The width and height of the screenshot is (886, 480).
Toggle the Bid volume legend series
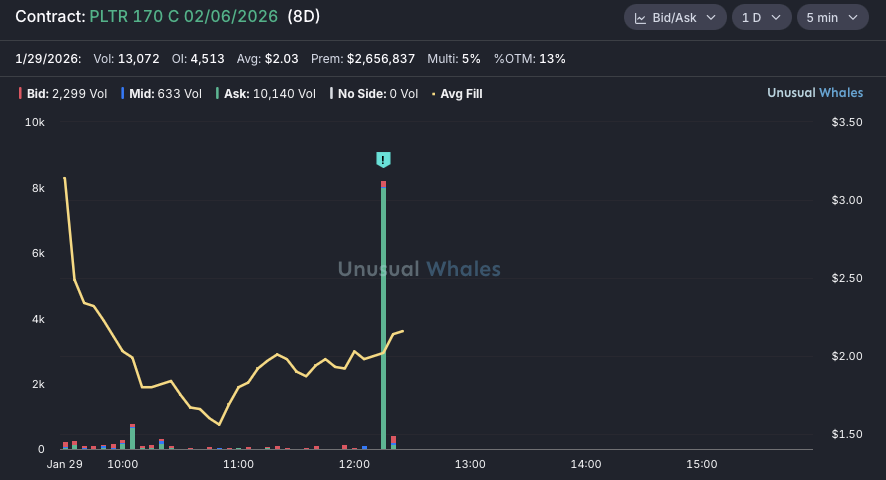pyautogui.click(x=63, y=94)
